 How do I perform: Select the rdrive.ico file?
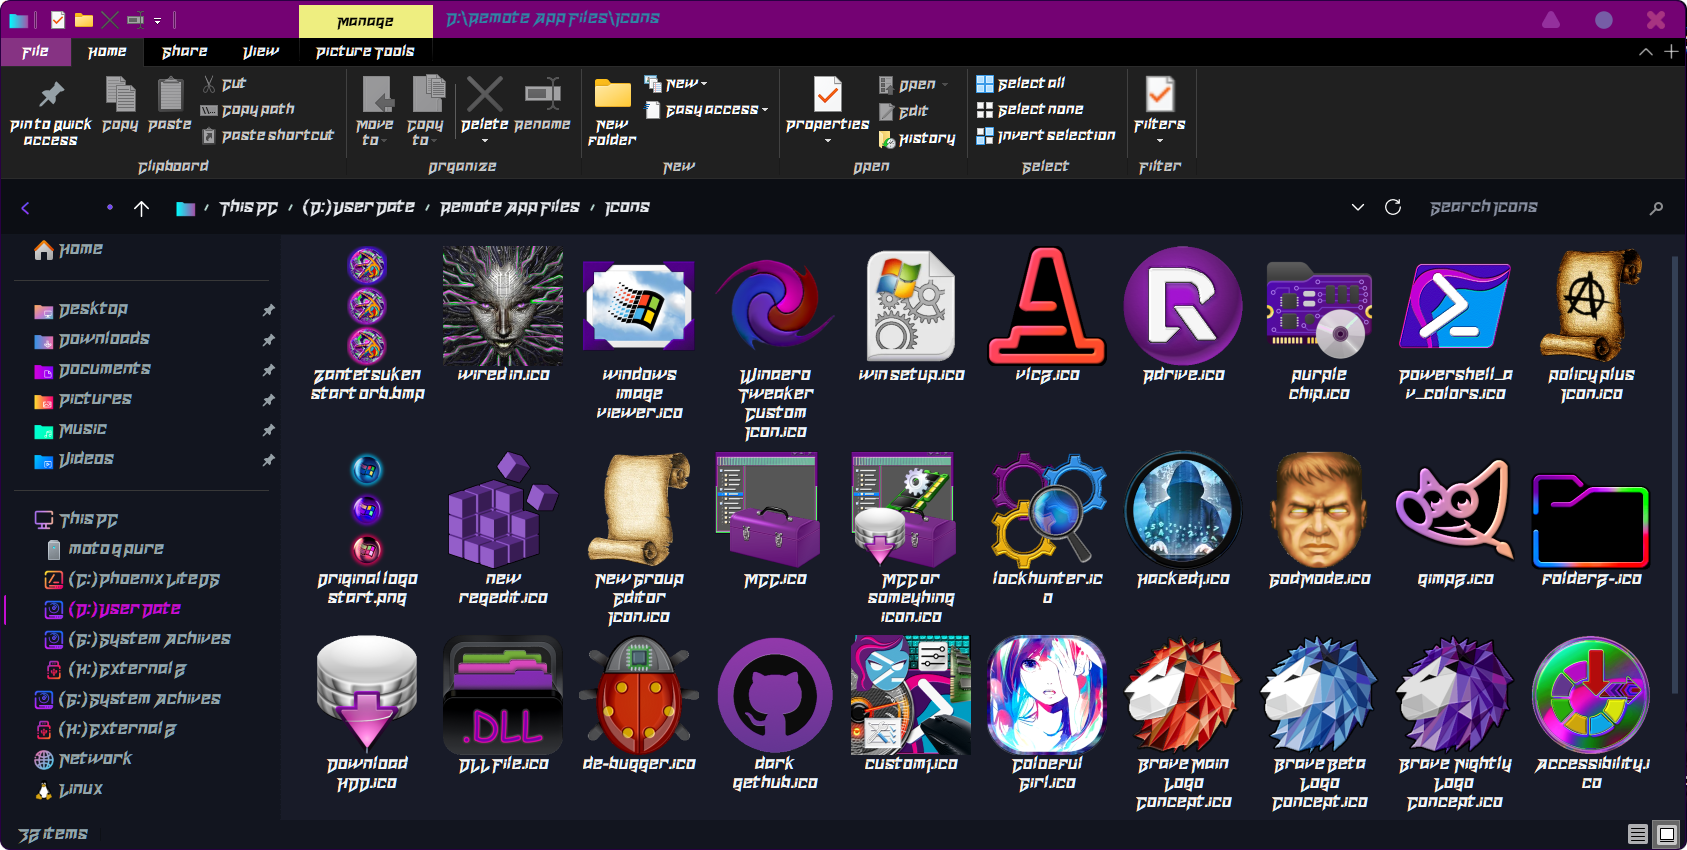click(1183, 316)
